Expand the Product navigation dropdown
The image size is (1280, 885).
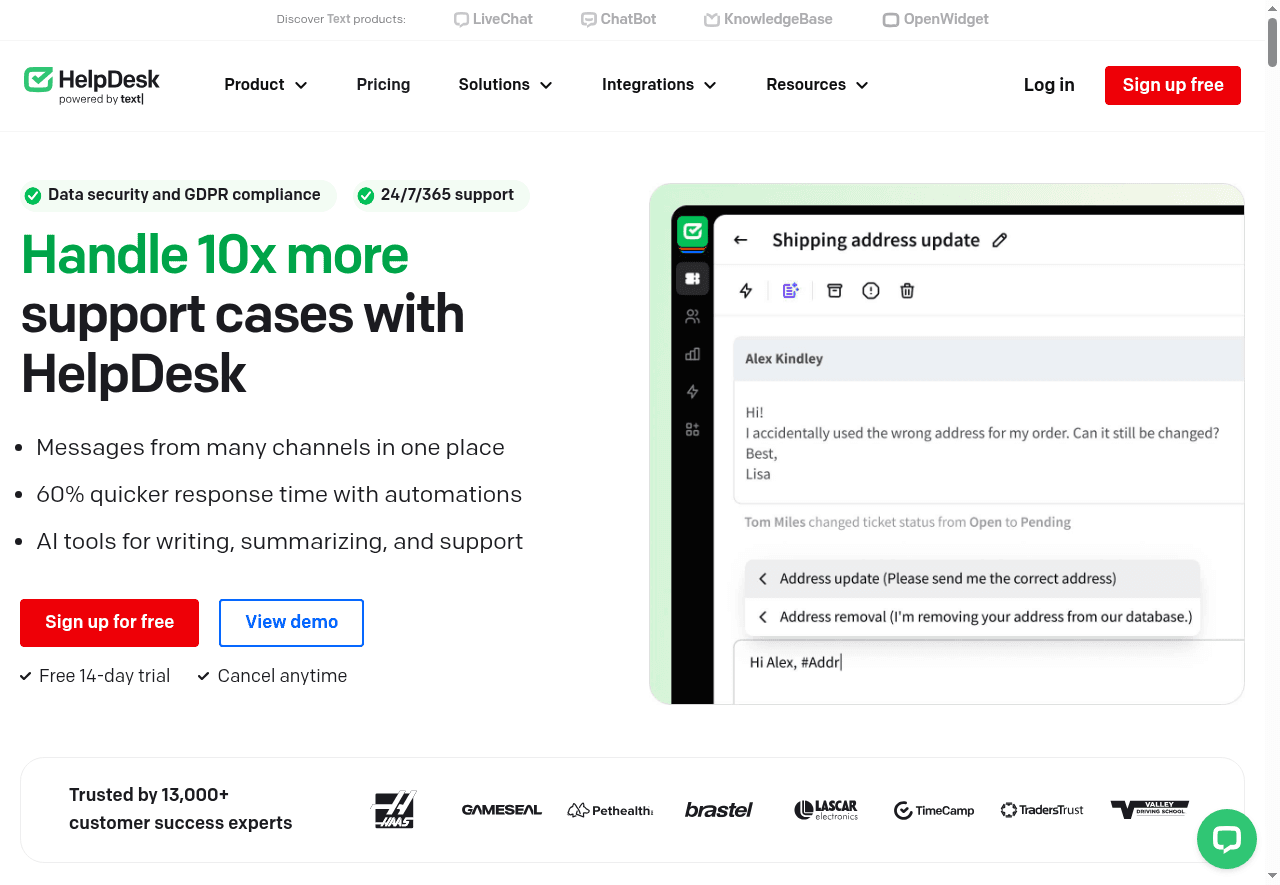point(265,85)
